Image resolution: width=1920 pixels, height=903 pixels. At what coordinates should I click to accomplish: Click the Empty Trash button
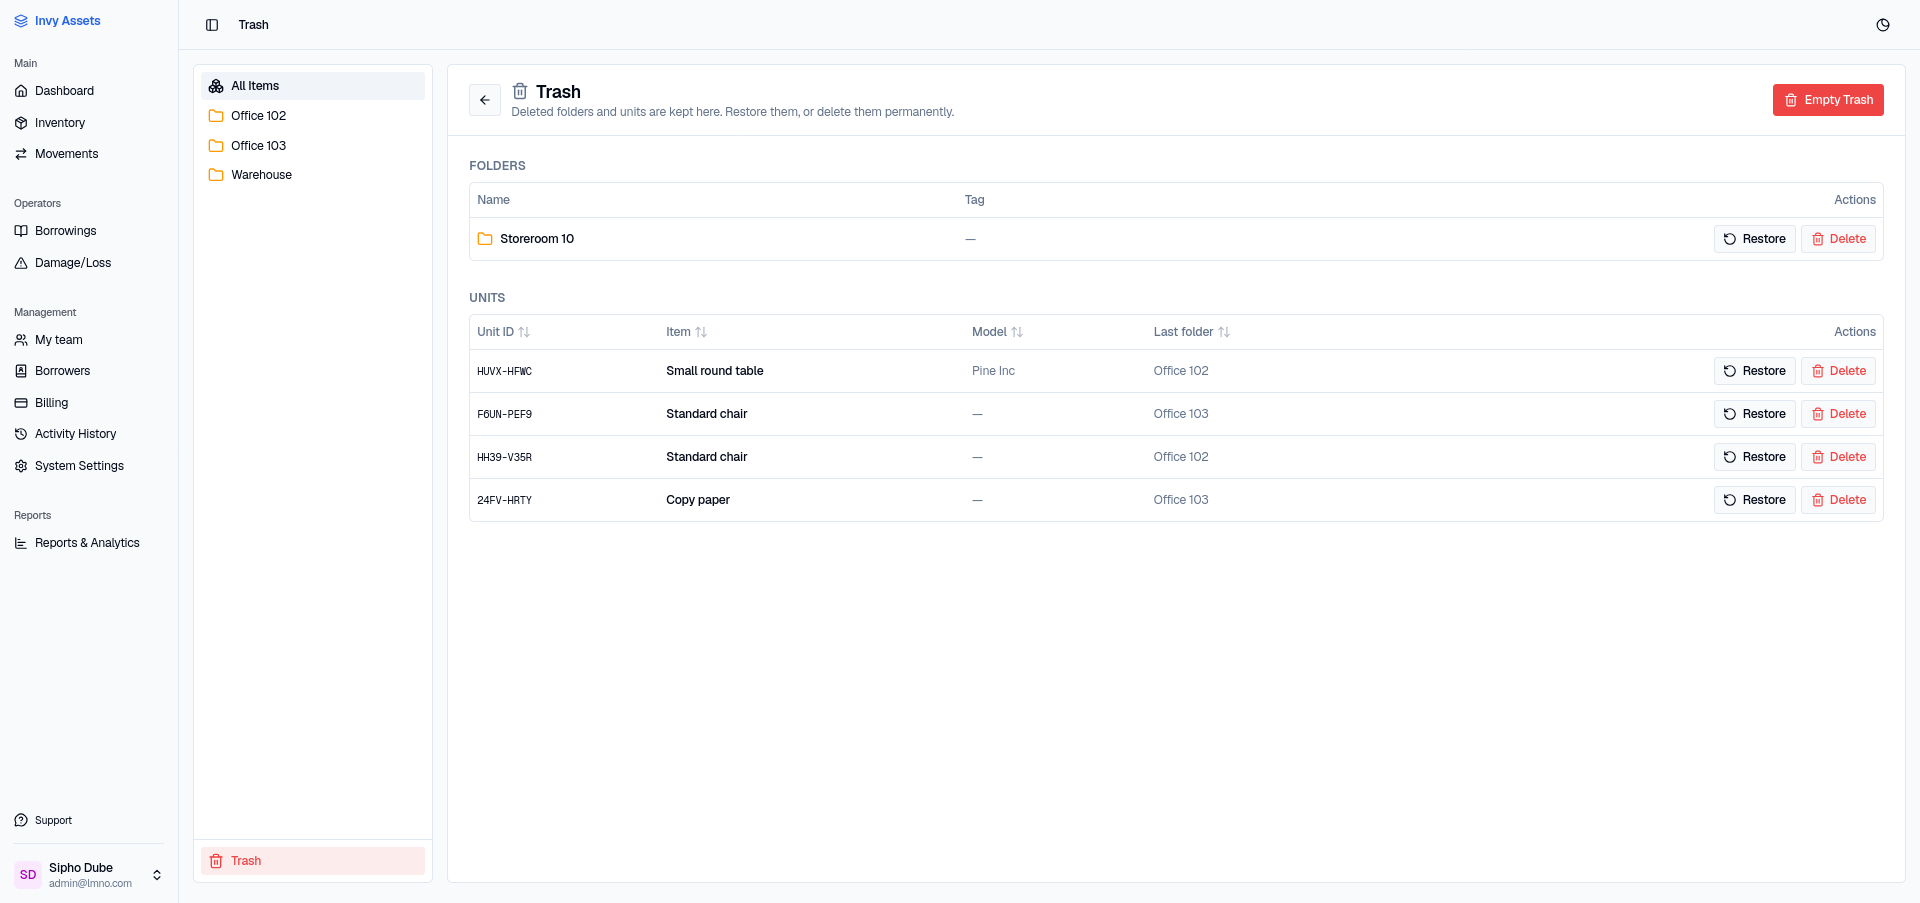click(x=1828, y=100)
